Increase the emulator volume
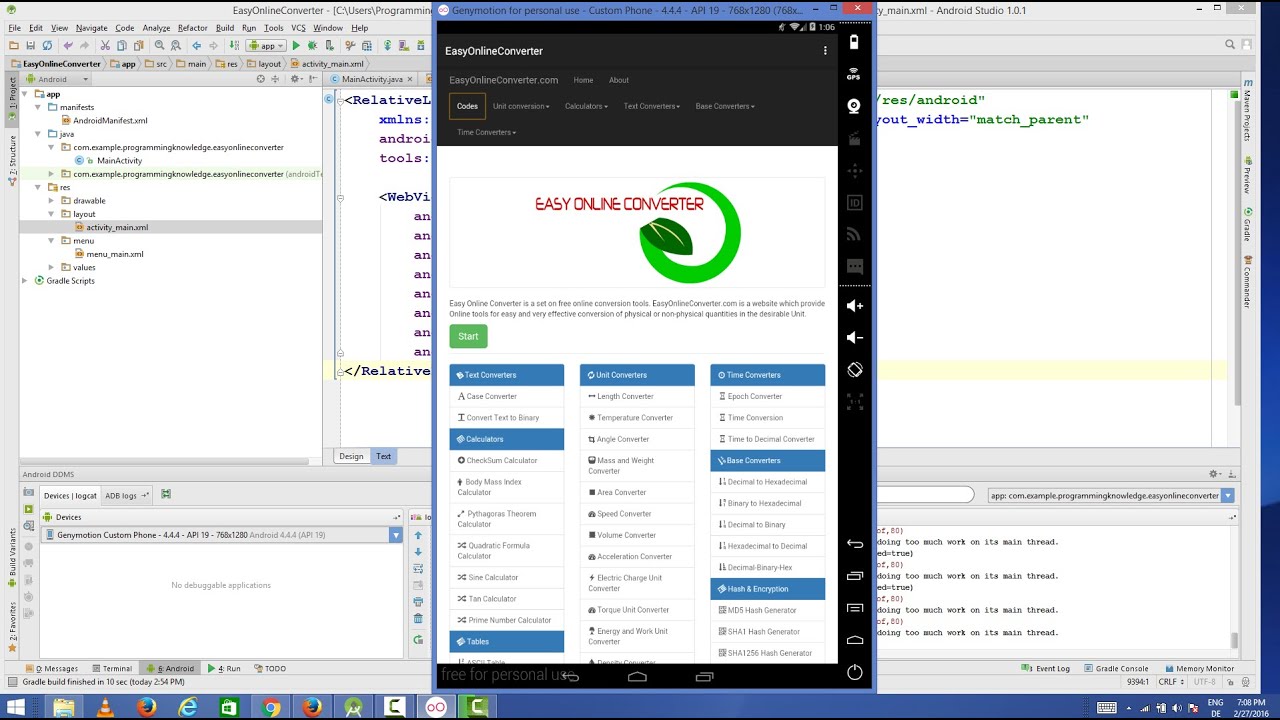1280x720 pixels. (855, 306)
